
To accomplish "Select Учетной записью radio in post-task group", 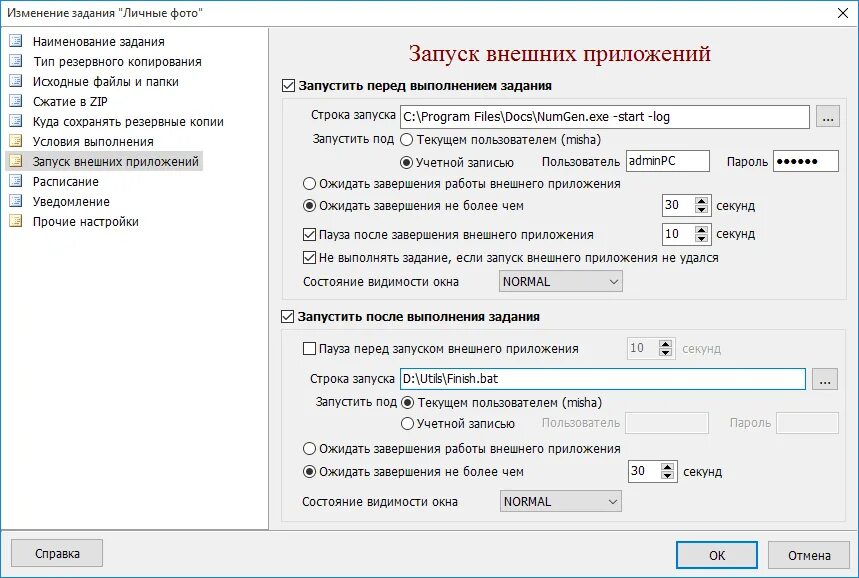I will click(408, 424).
